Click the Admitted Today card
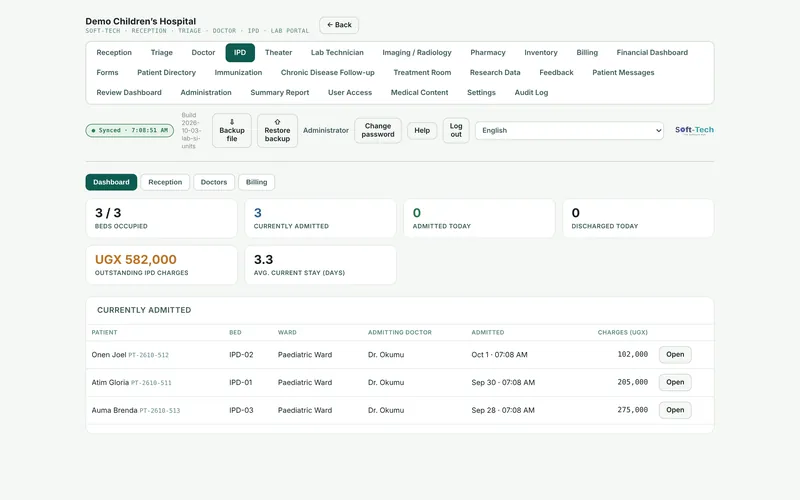The width and height of the screenshot is (800, 500). point(479,218)
